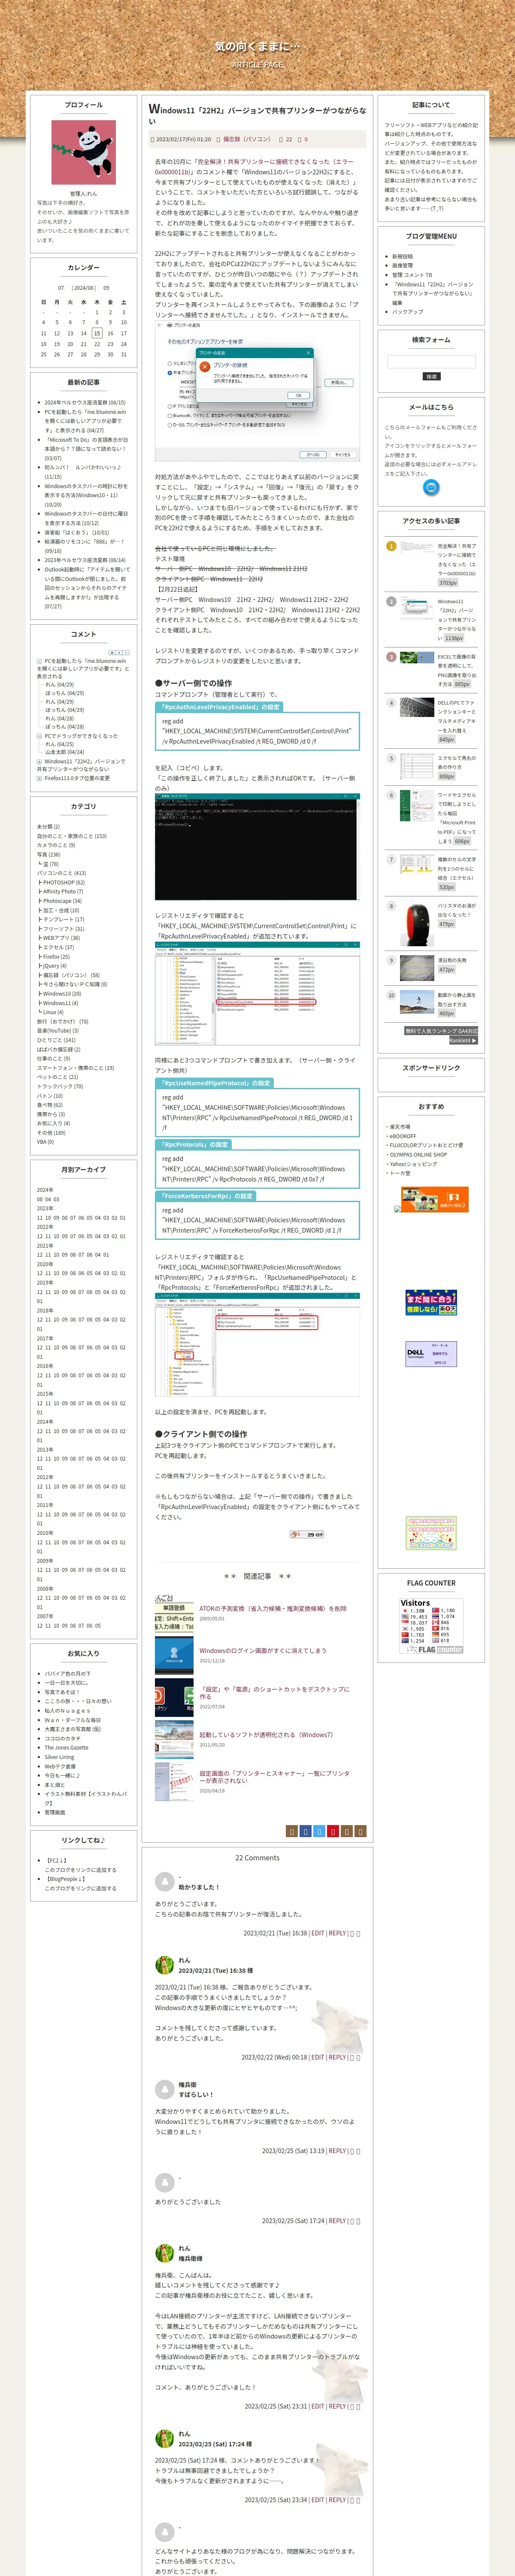The height and width of the screenshot is (2576, 515).
Task: Open the 【BlogPeople↓】 link entry
Action: pyautogui.click(x=66, y=1879)
